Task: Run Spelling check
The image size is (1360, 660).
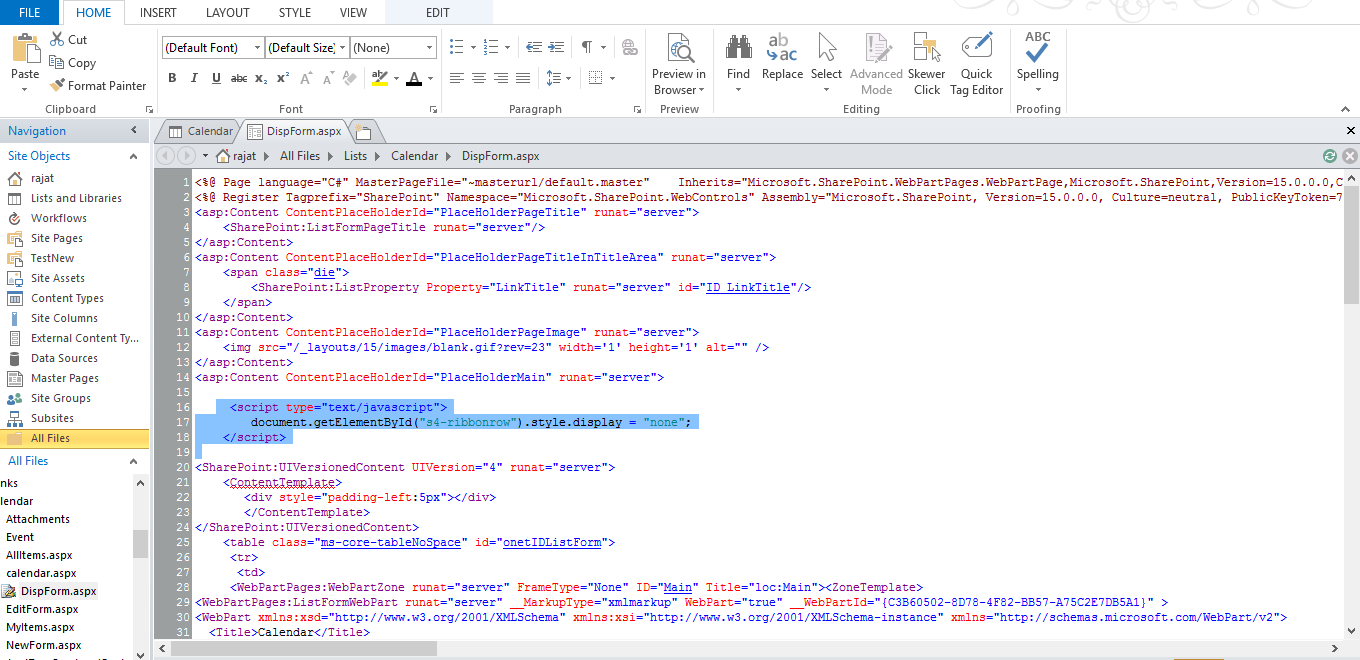Action: pos(1037,60)
